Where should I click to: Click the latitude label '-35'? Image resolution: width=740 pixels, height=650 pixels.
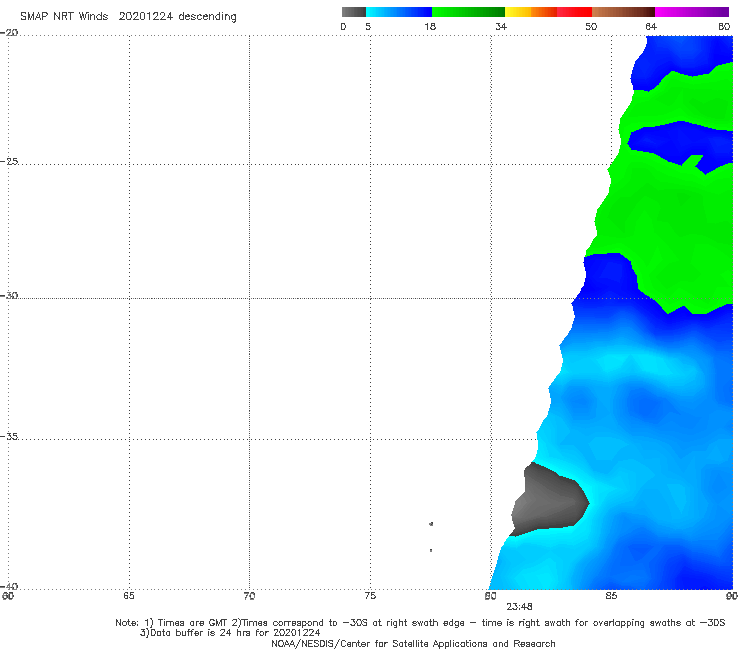pyautogui.click(x=9, y=436)
